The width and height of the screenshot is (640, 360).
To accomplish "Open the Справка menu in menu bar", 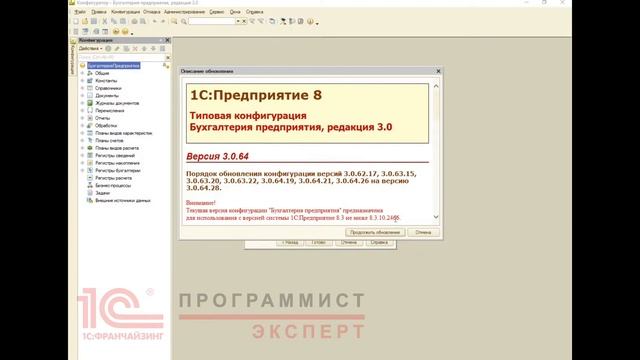I will click(255, 12).
